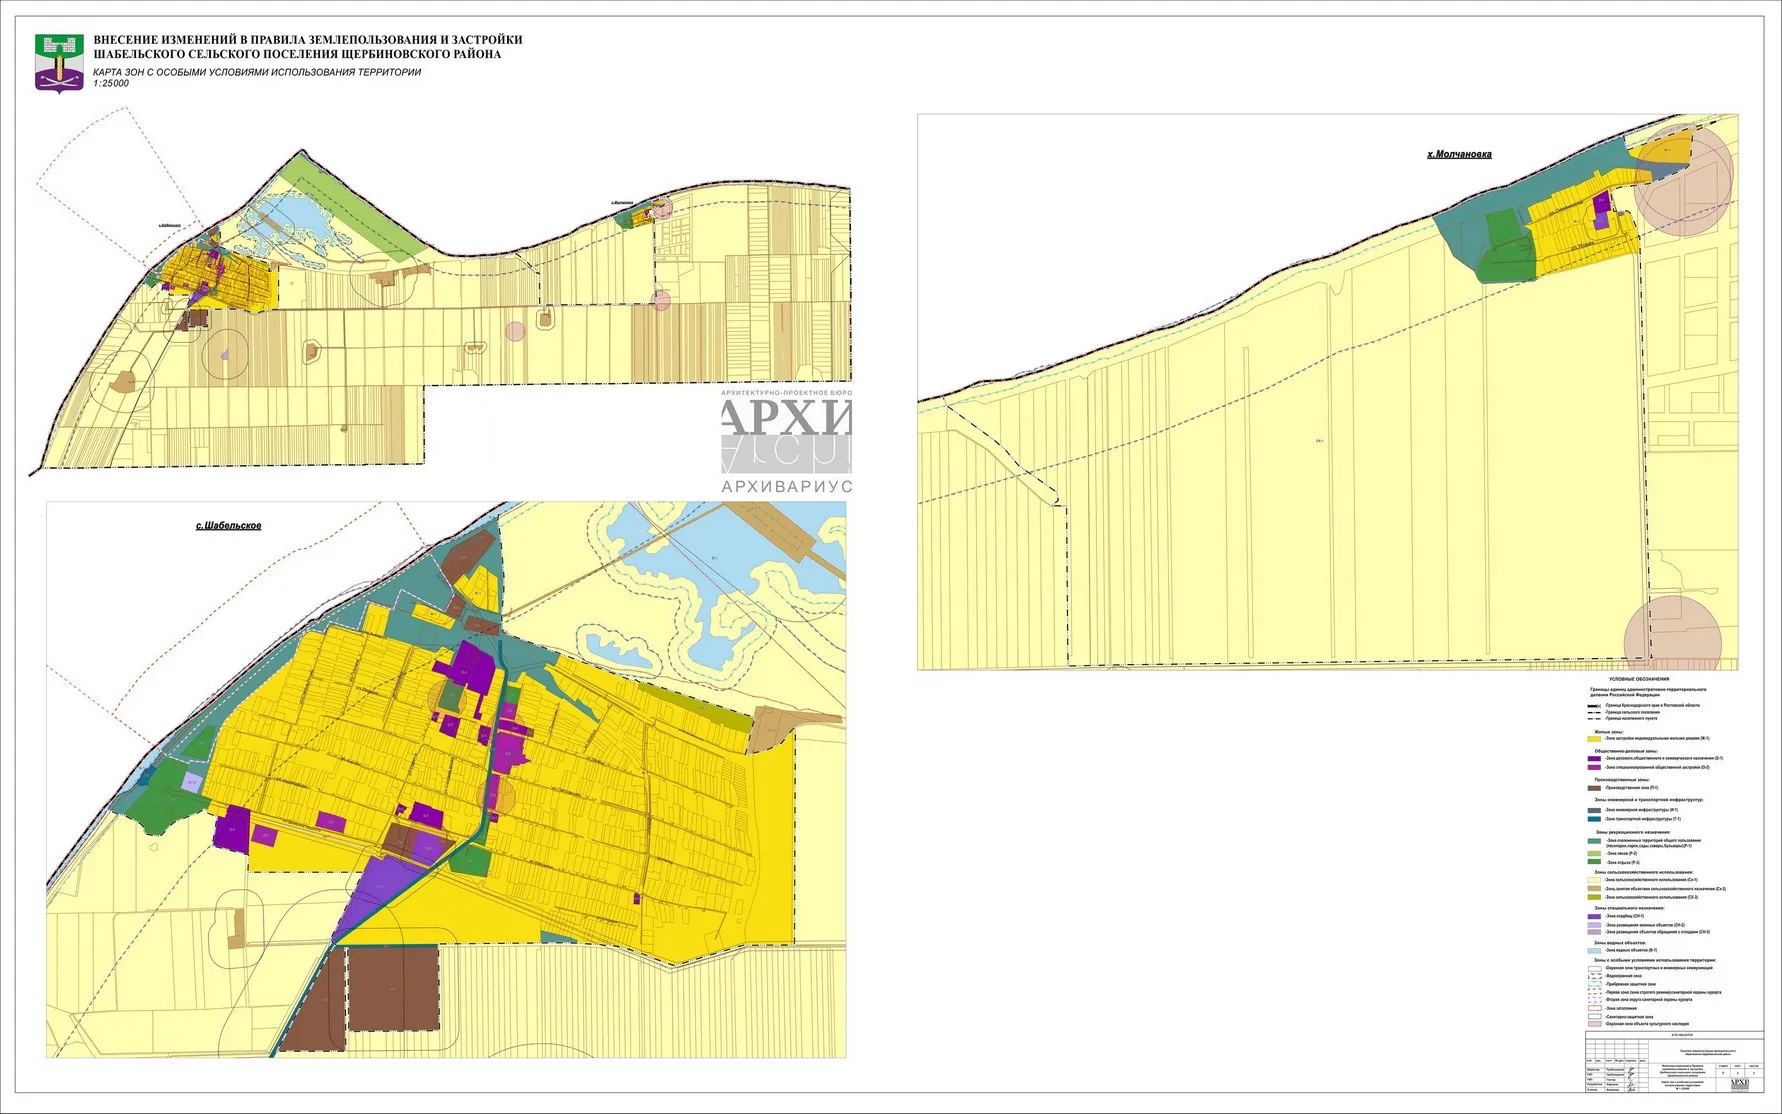The width and height of the screenshot is (1782, 1114).
Task: Pick the light blue В-1 water swatch
Action: pyautogui.click(x=1594, y=951)
